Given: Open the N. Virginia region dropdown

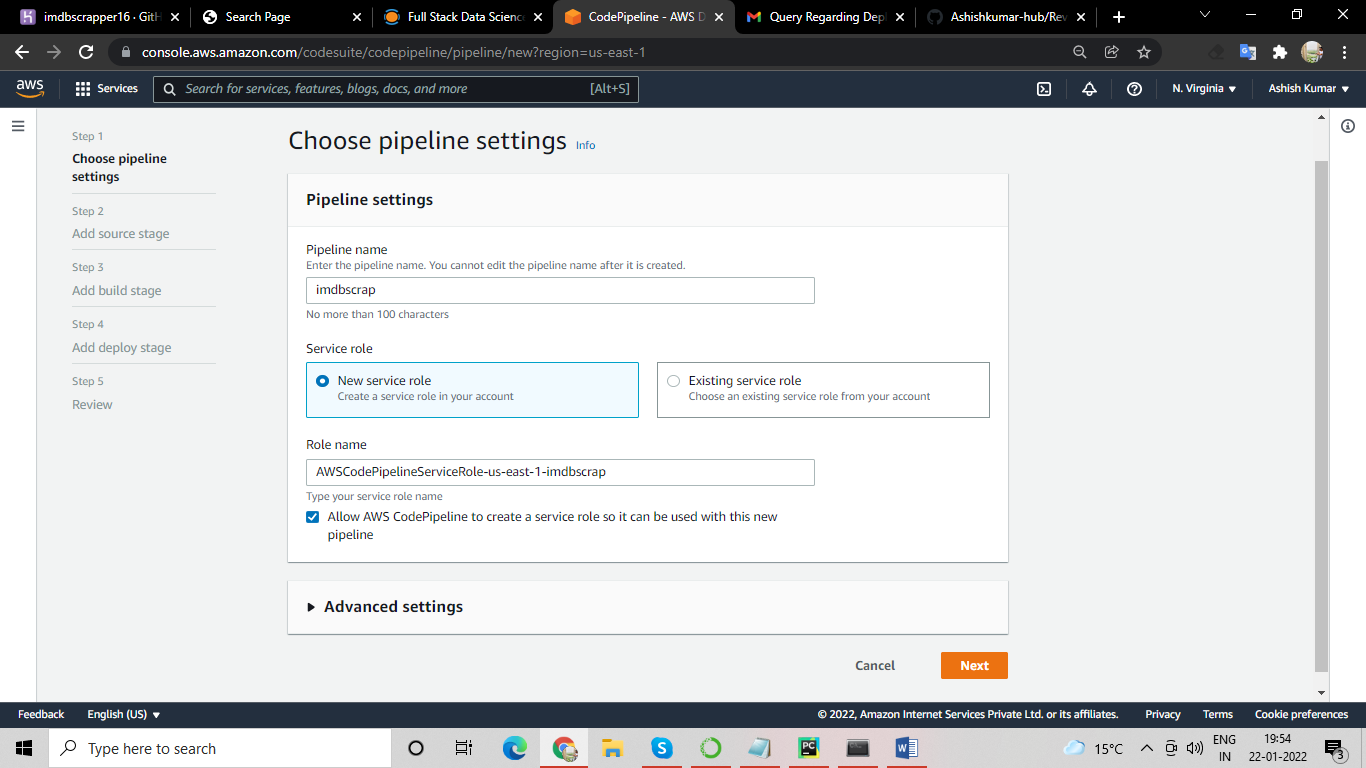Looking at the screenshot, I should 1204,89.
